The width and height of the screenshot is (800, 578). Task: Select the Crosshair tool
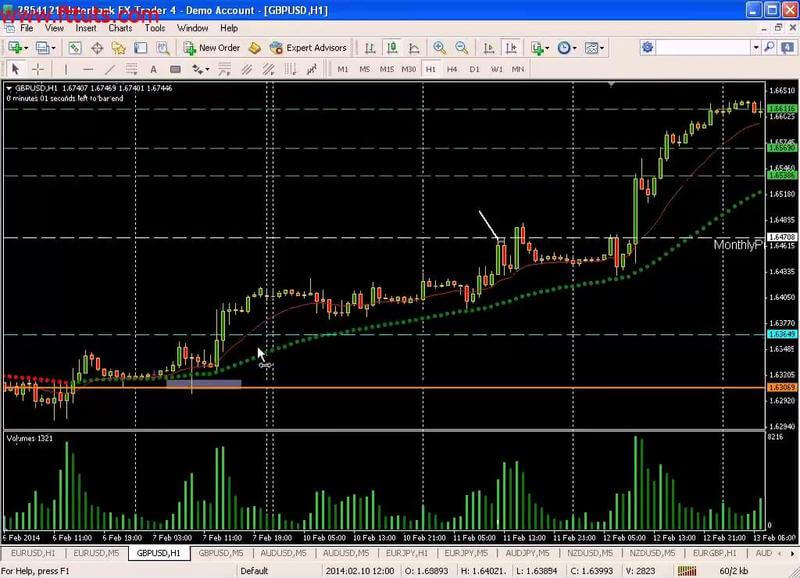pos(39,69)
